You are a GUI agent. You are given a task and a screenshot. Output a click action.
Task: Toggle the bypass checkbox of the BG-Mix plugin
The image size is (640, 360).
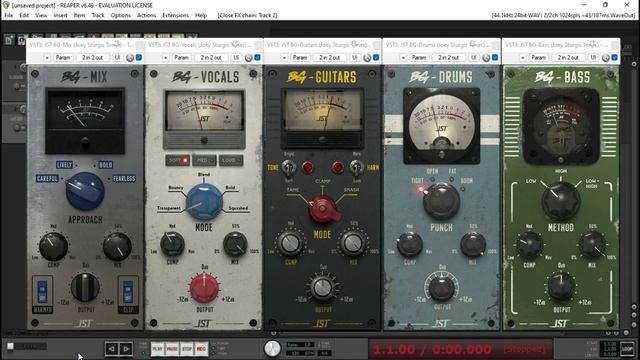(x=139, y=58)
